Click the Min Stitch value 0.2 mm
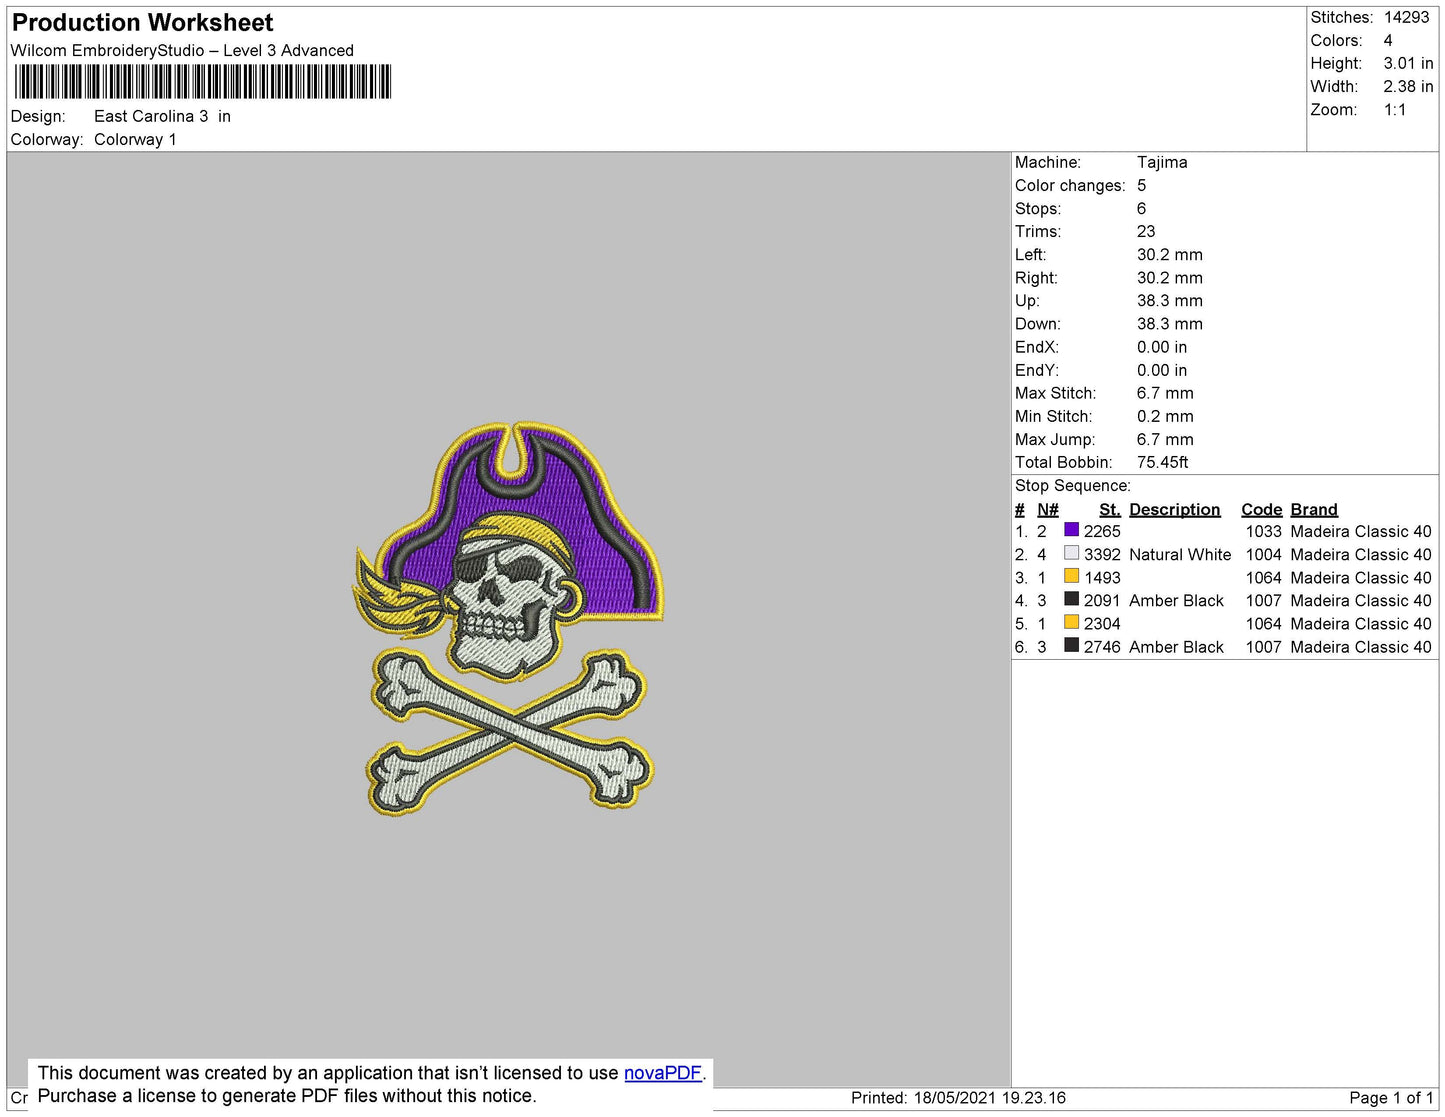Viewport: 1445px width, 1117px height. coord(1165,416)
